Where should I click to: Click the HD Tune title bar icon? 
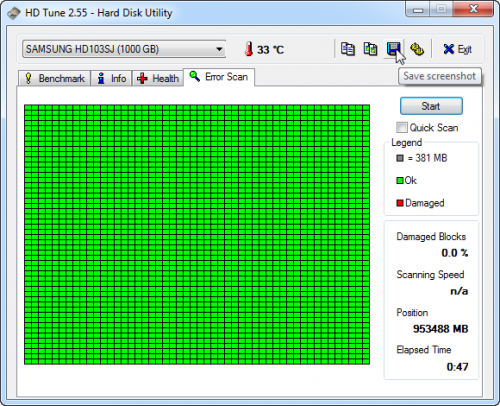[14, 13]
